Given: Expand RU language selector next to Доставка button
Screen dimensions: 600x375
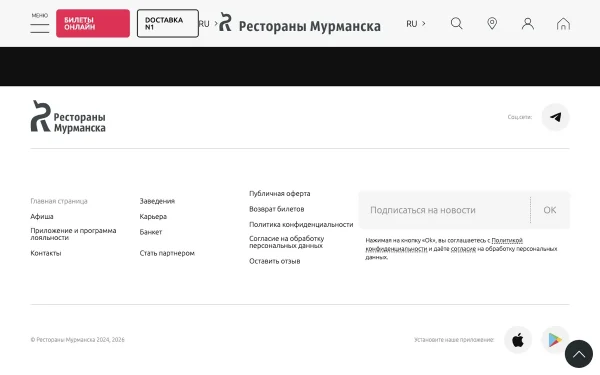Looking at the screenshot, I should (209, 24).
